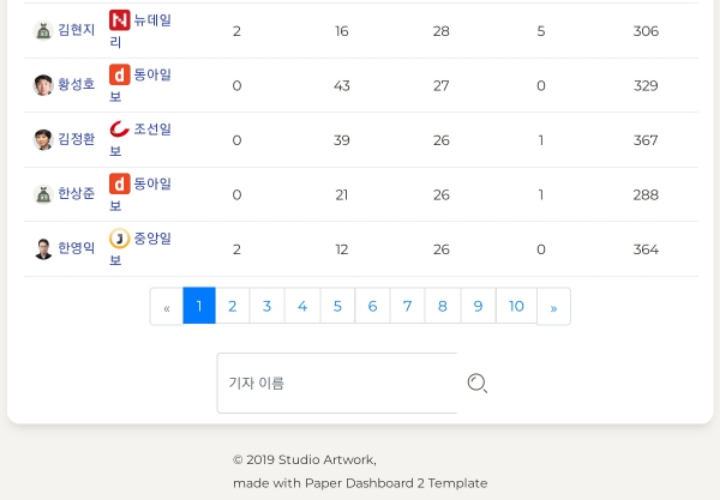Open page 5 of results

pyautogui.click(x=337, y=306)
